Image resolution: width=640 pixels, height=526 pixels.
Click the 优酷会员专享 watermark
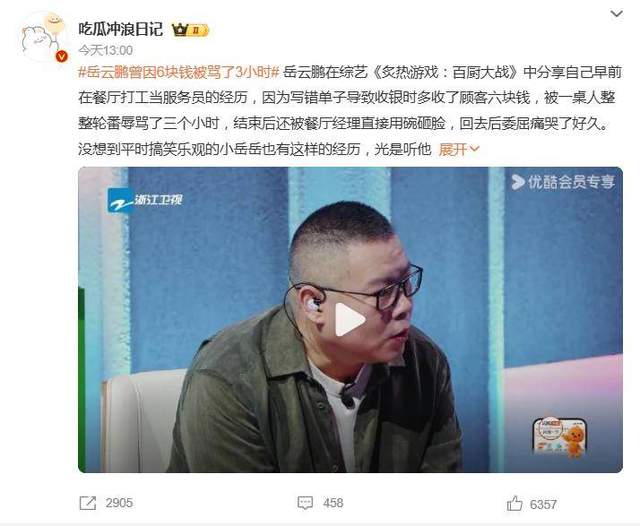563,182
